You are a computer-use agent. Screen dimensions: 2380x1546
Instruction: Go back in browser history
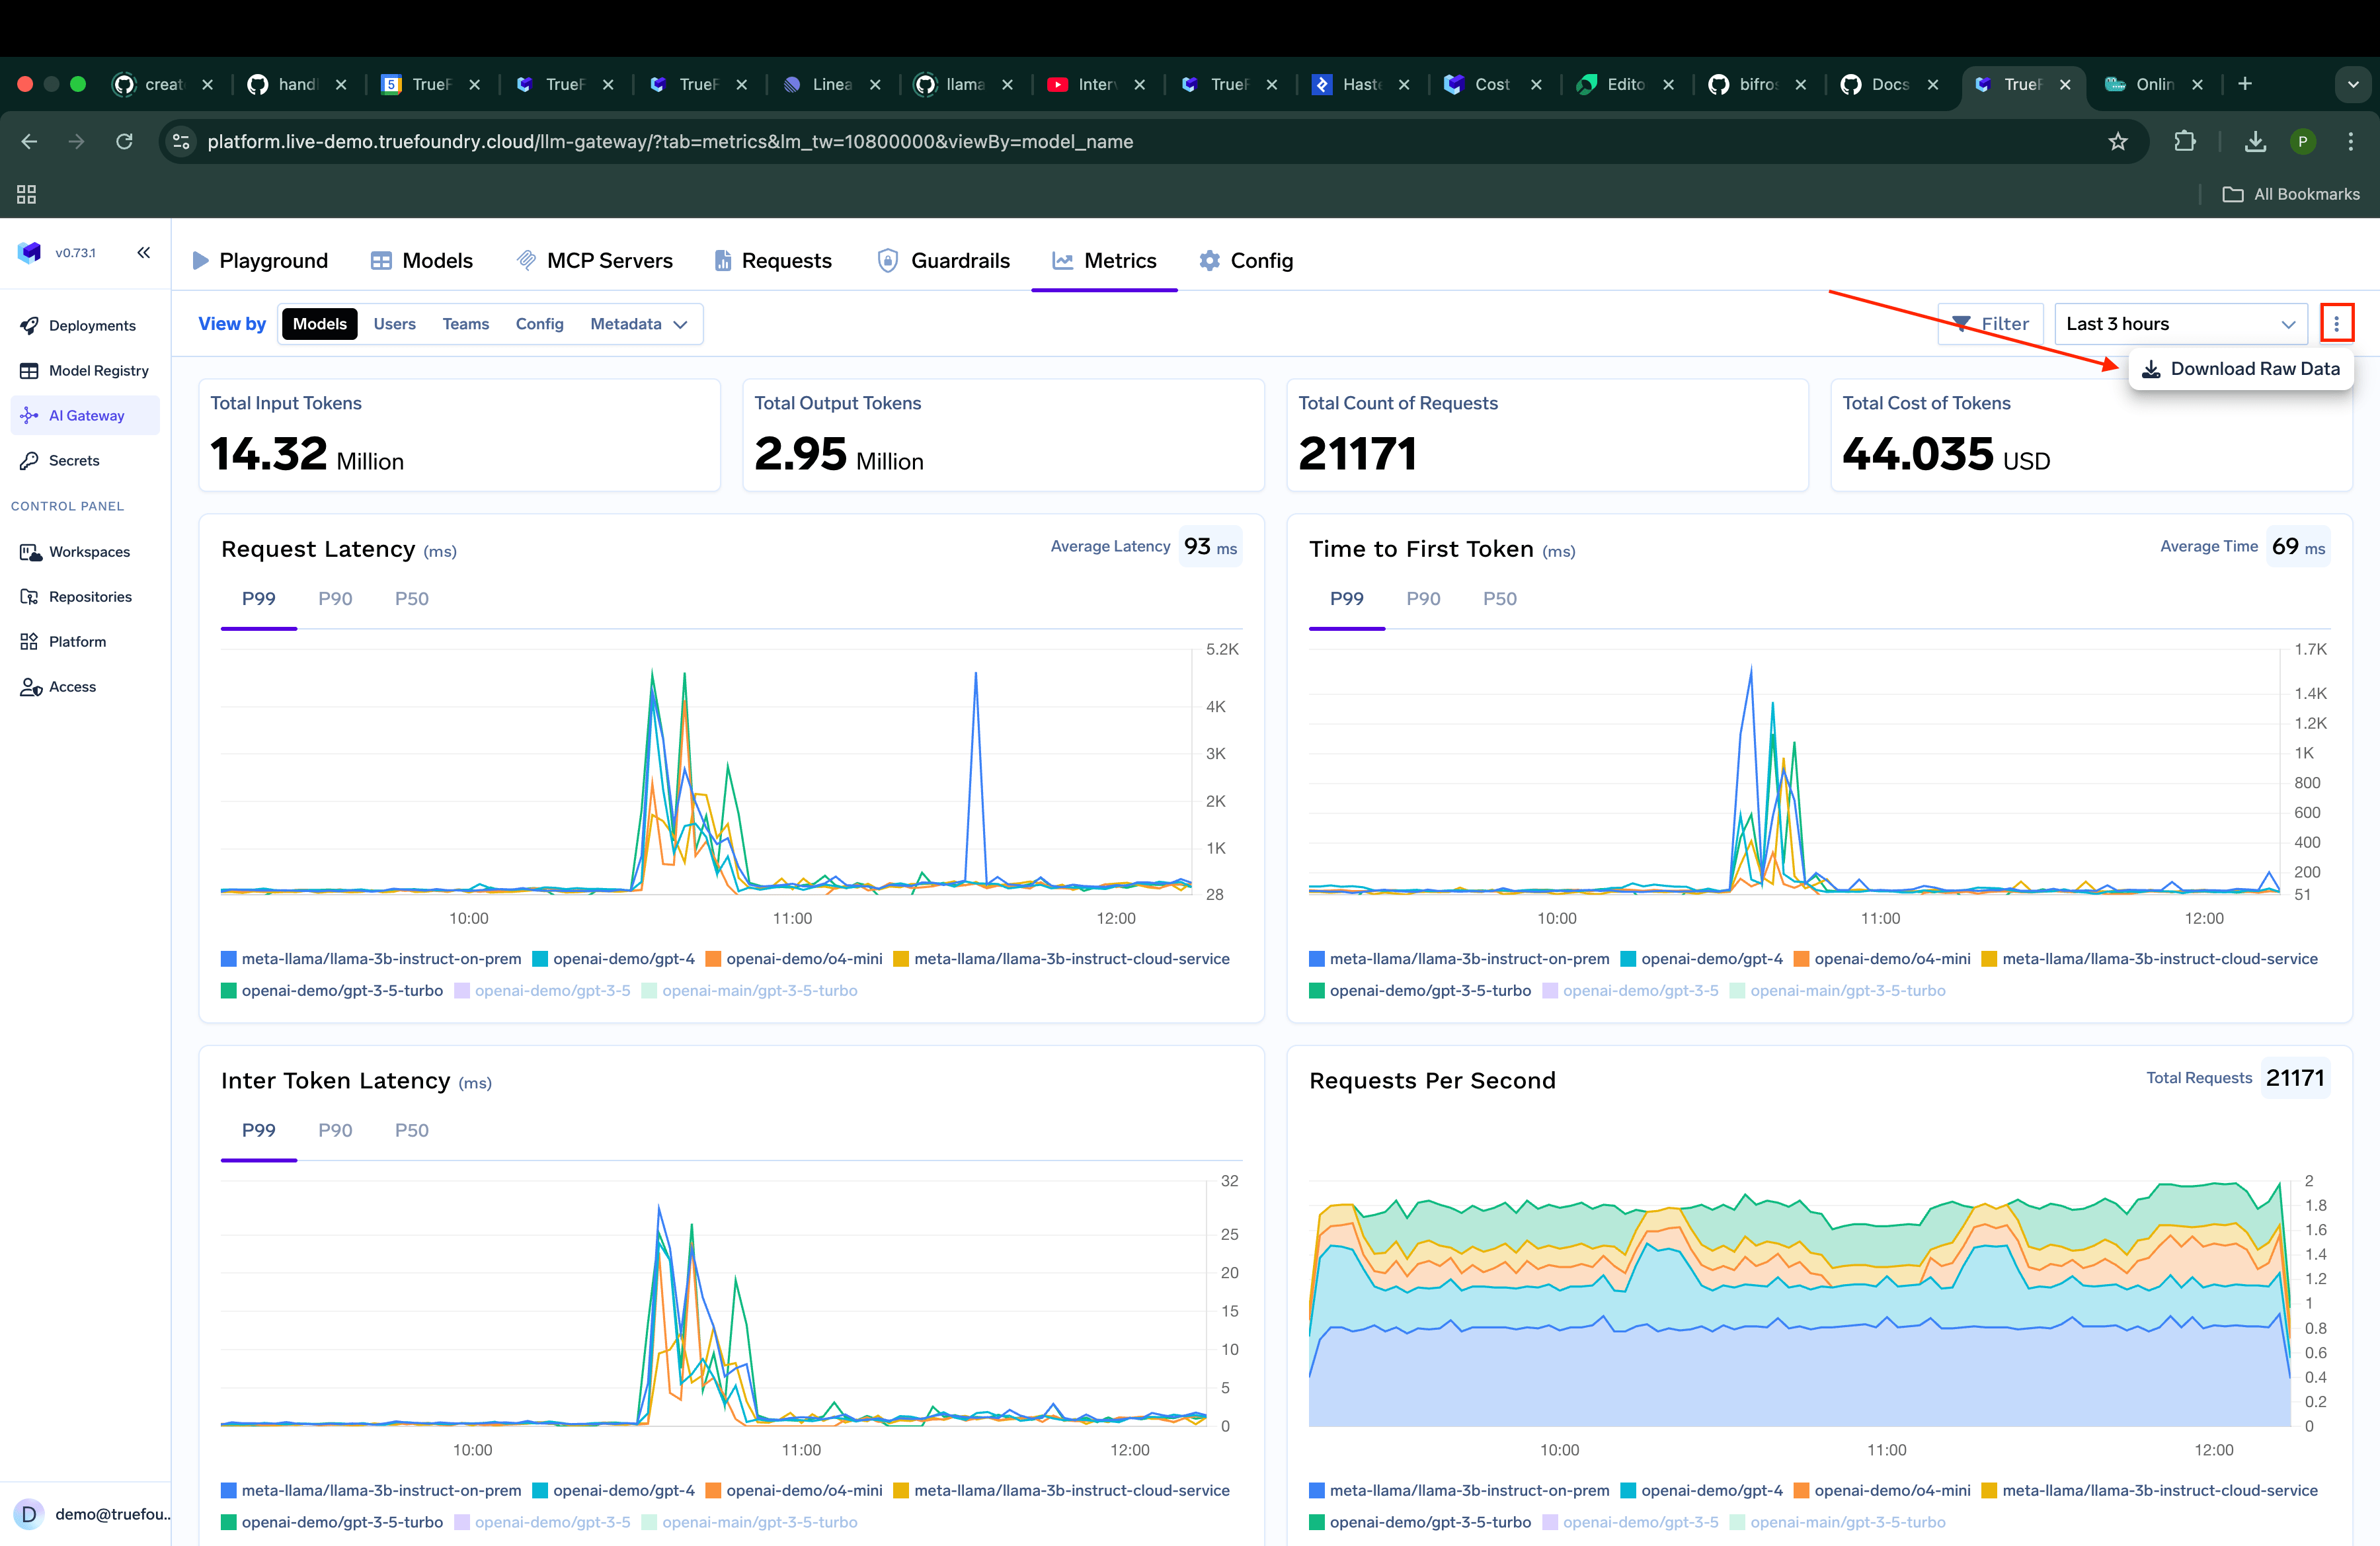(29, 142)
